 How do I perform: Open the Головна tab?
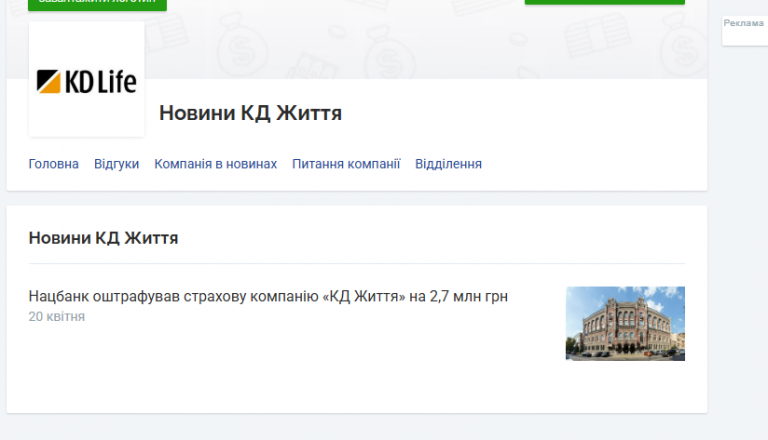click(53, 164)
